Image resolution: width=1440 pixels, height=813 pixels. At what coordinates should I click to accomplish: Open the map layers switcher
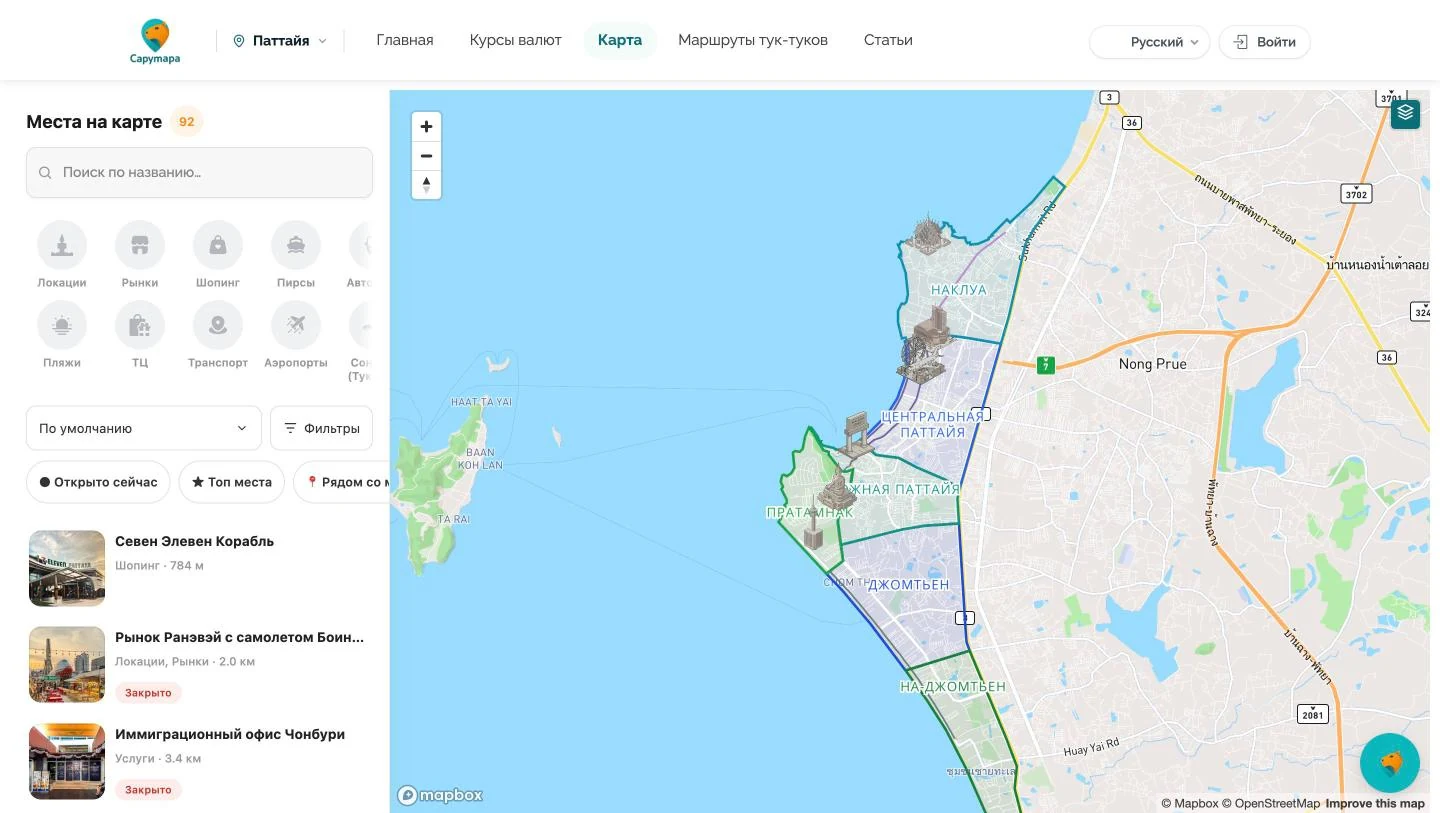[x=1405, y=113]
